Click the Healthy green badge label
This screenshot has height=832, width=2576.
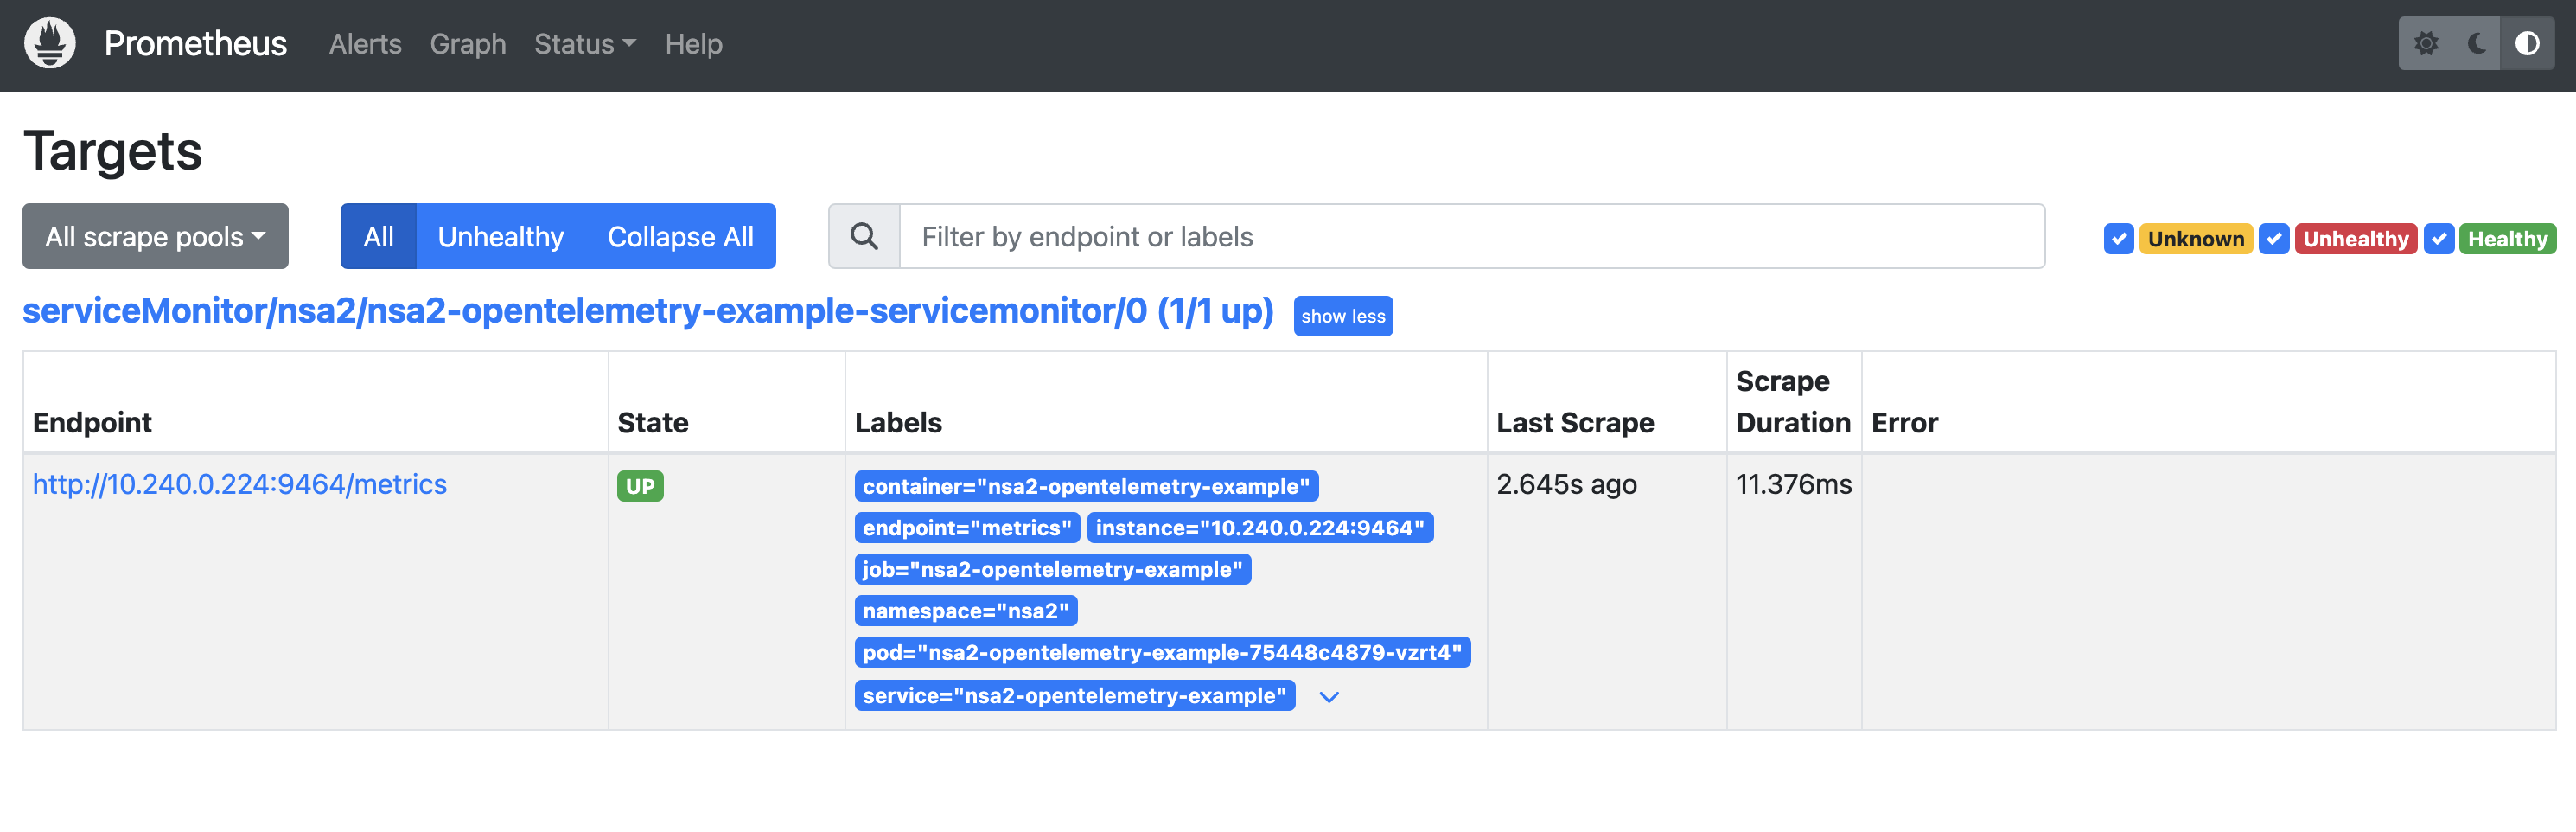pyautogui.click(x=2506, y=239)
